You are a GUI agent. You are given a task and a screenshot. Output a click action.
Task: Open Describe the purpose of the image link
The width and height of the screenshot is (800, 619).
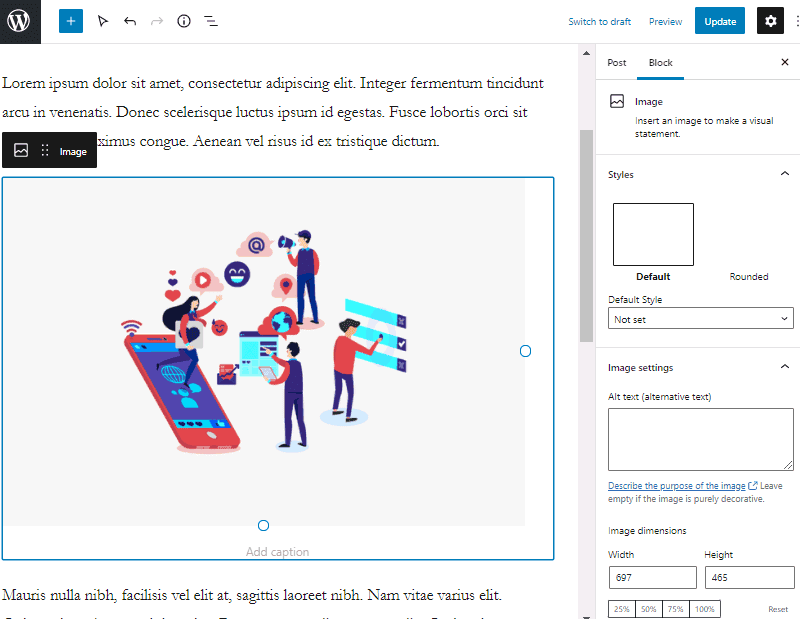(x=677, y=486)
